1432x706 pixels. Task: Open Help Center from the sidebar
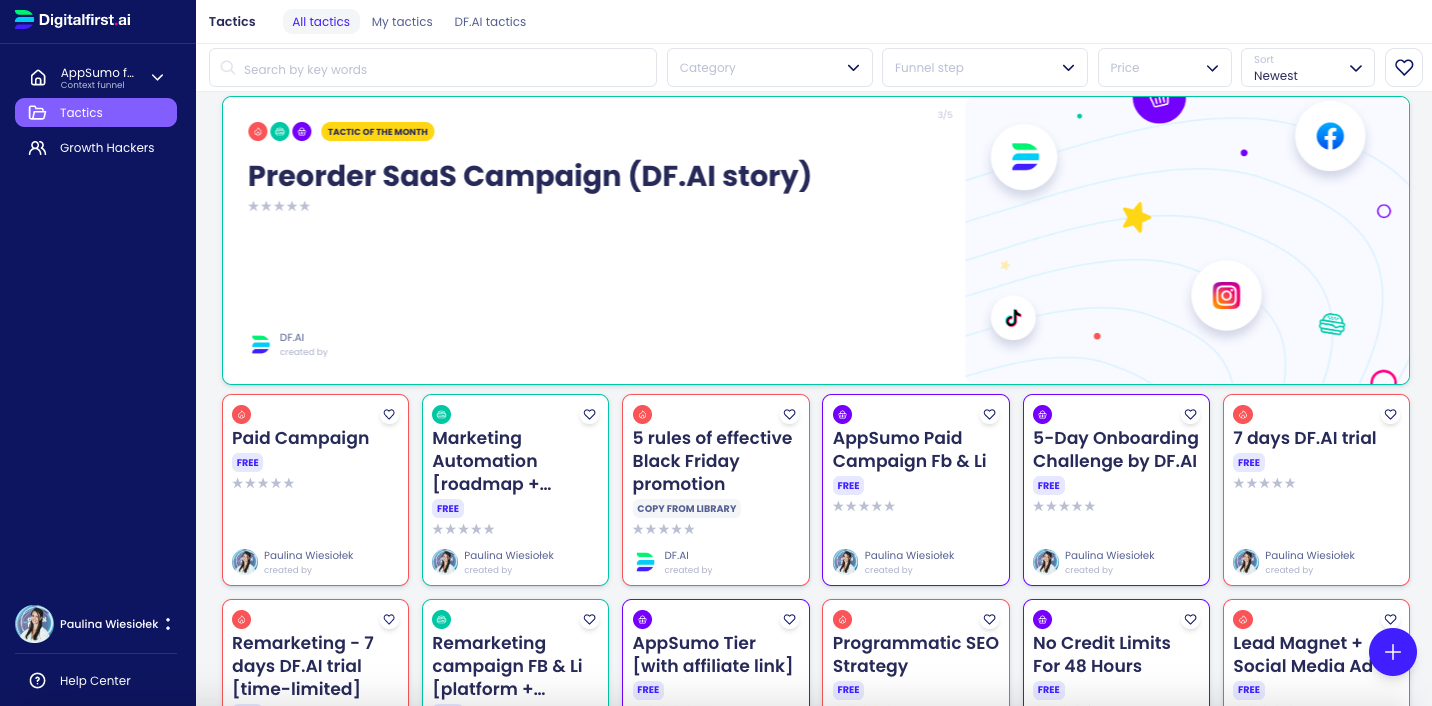[x=95, y=681]
